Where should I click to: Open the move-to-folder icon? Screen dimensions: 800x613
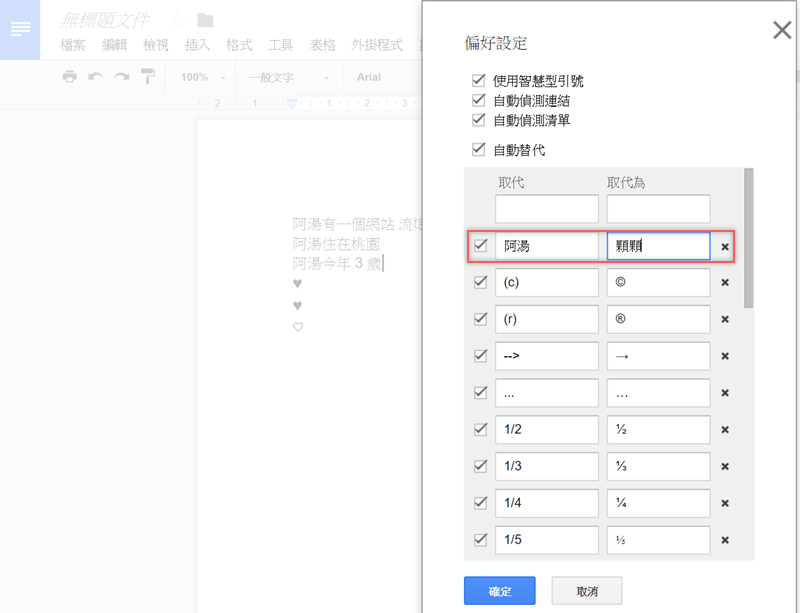coord(205,20)
